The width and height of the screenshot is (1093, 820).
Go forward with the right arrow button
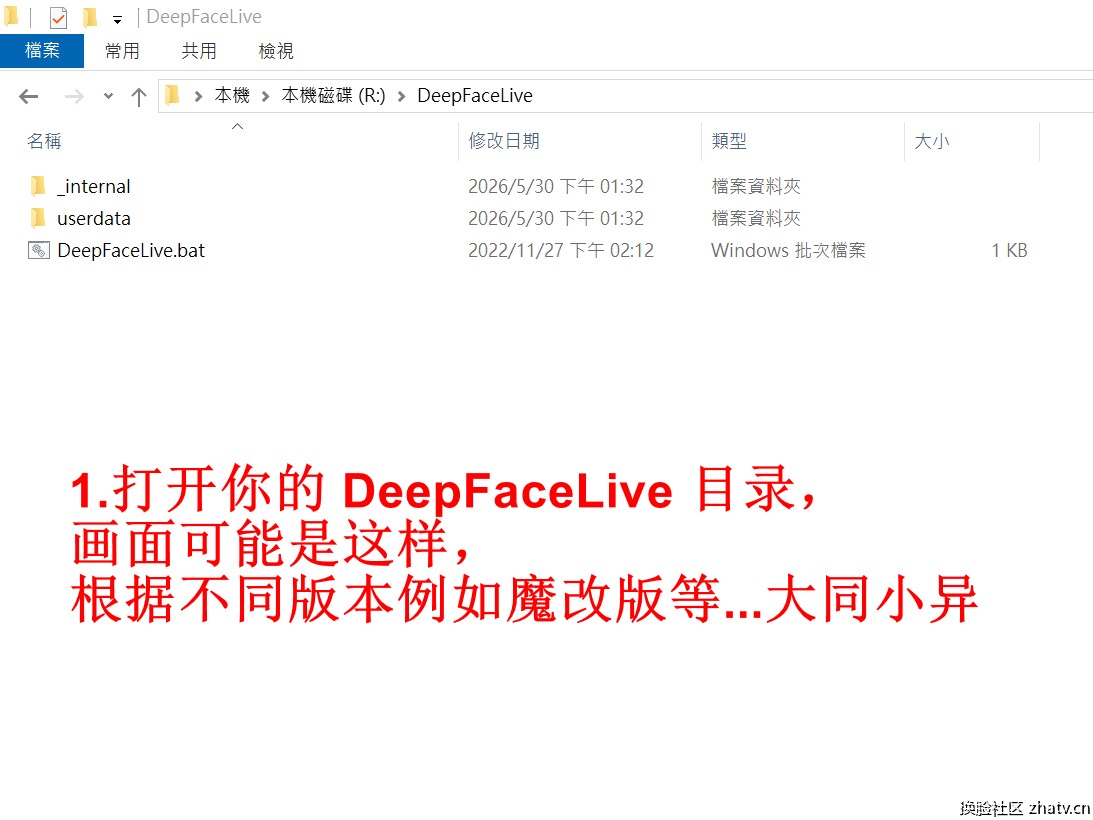pyautogui.click(x=73, y=96)
